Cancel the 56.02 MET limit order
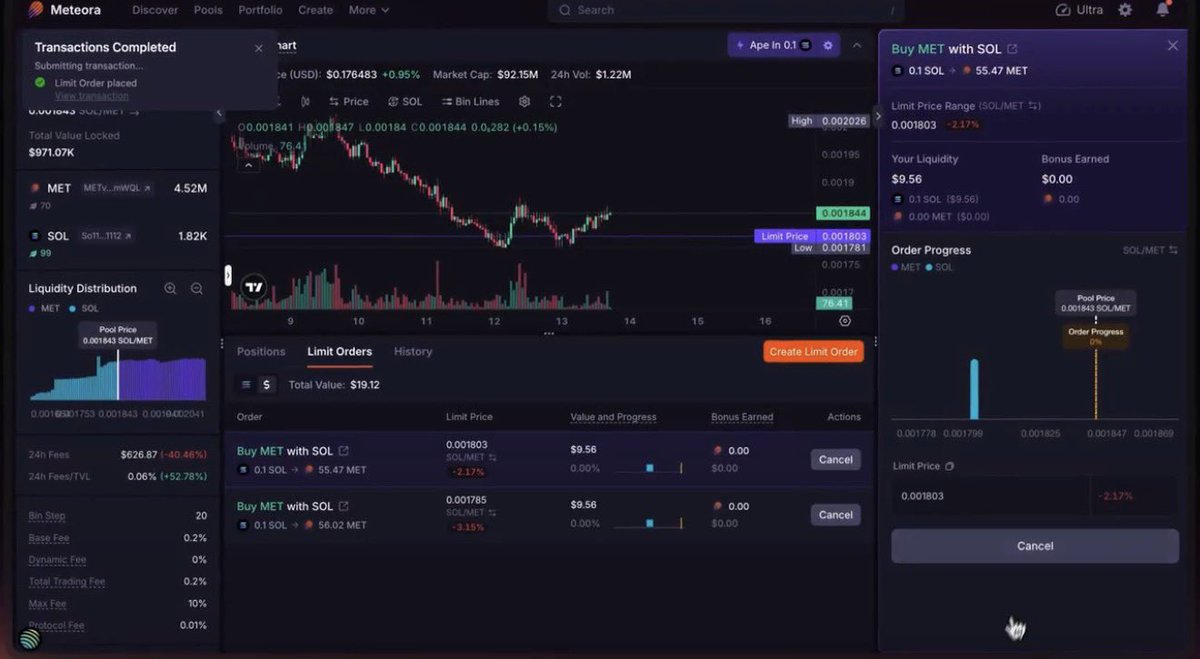Screen dimensions: 1200x659 click(835, 515)
